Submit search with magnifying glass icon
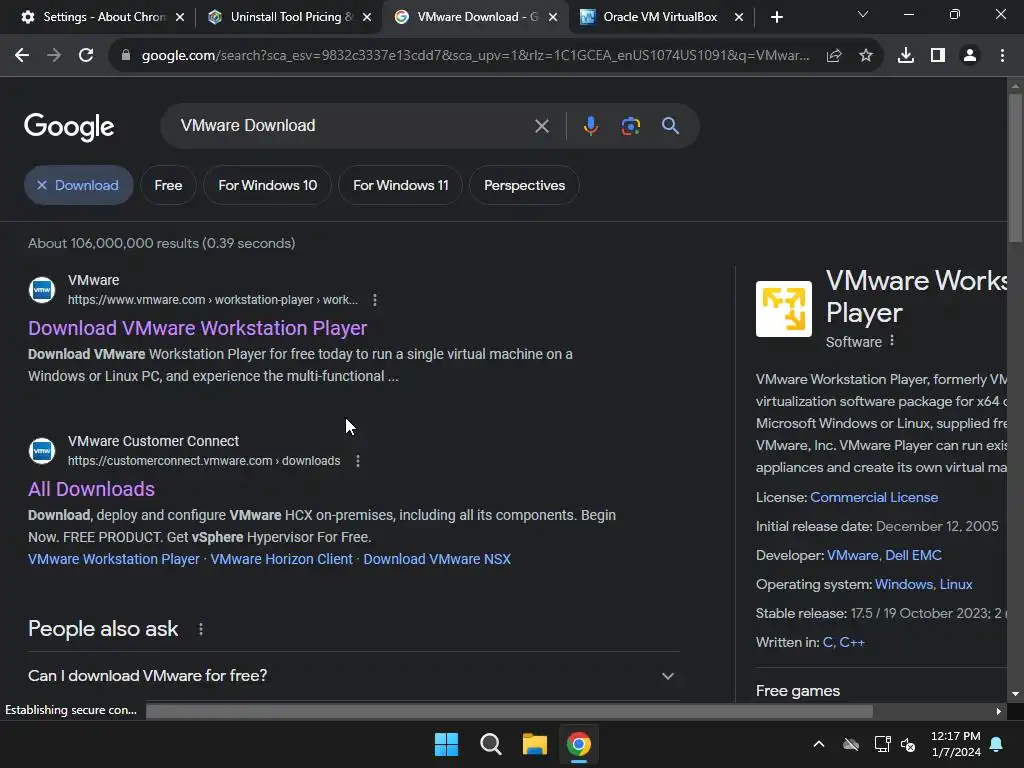The height and width of the screenshot is (768, 1024). click(671, 126)
